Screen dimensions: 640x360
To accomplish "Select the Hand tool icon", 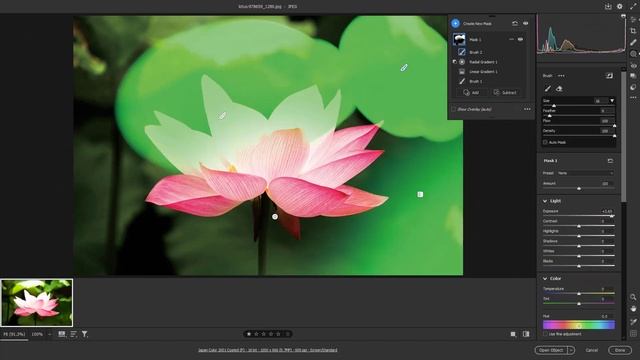I will tap(633, 309).
